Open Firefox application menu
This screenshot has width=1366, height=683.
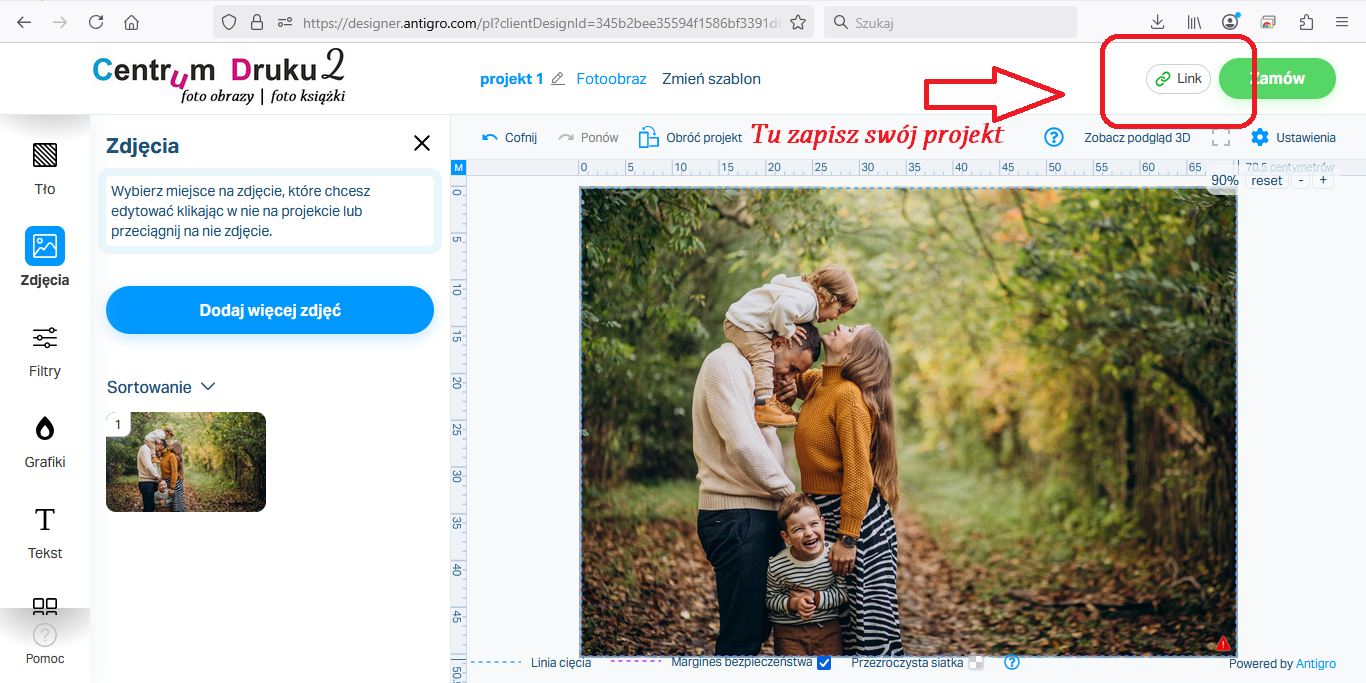[x=1342, y=22]
